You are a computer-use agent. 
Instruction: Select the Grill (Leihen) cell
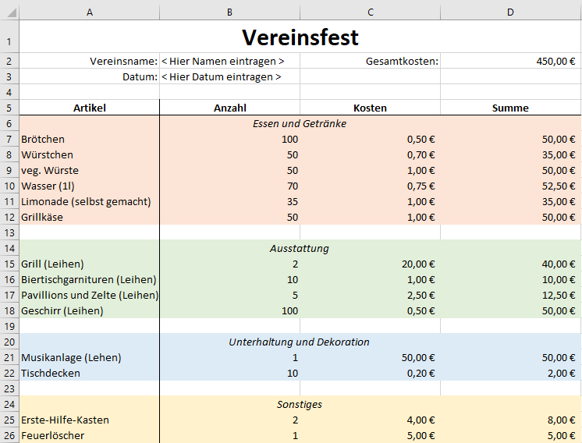[x=89, y=264]
